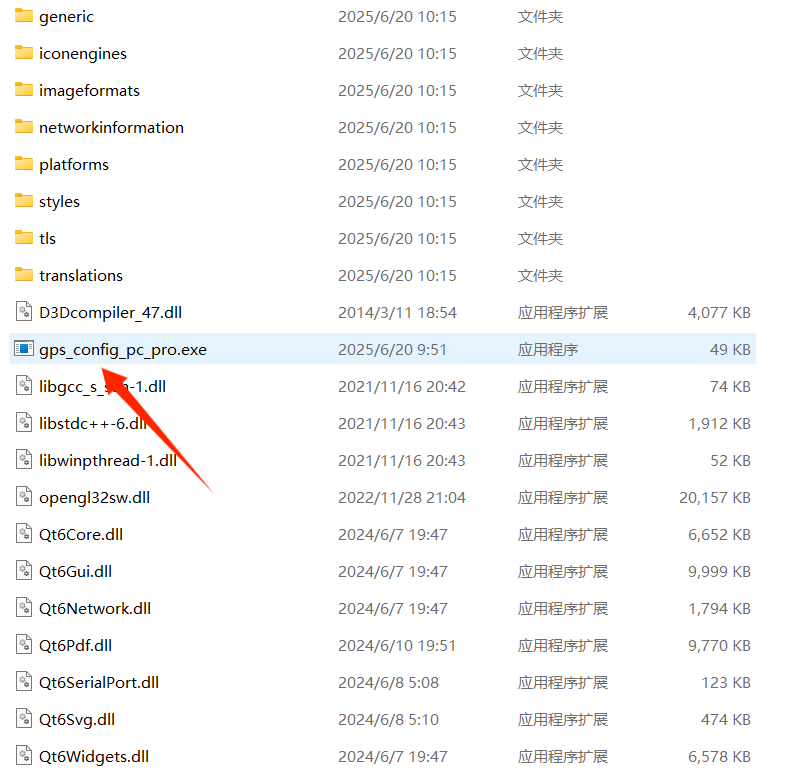The width and height of the screenshot is (810, 777).
Task: Click the libstdc++-6.dll file entry
Action: coord(92,424)
